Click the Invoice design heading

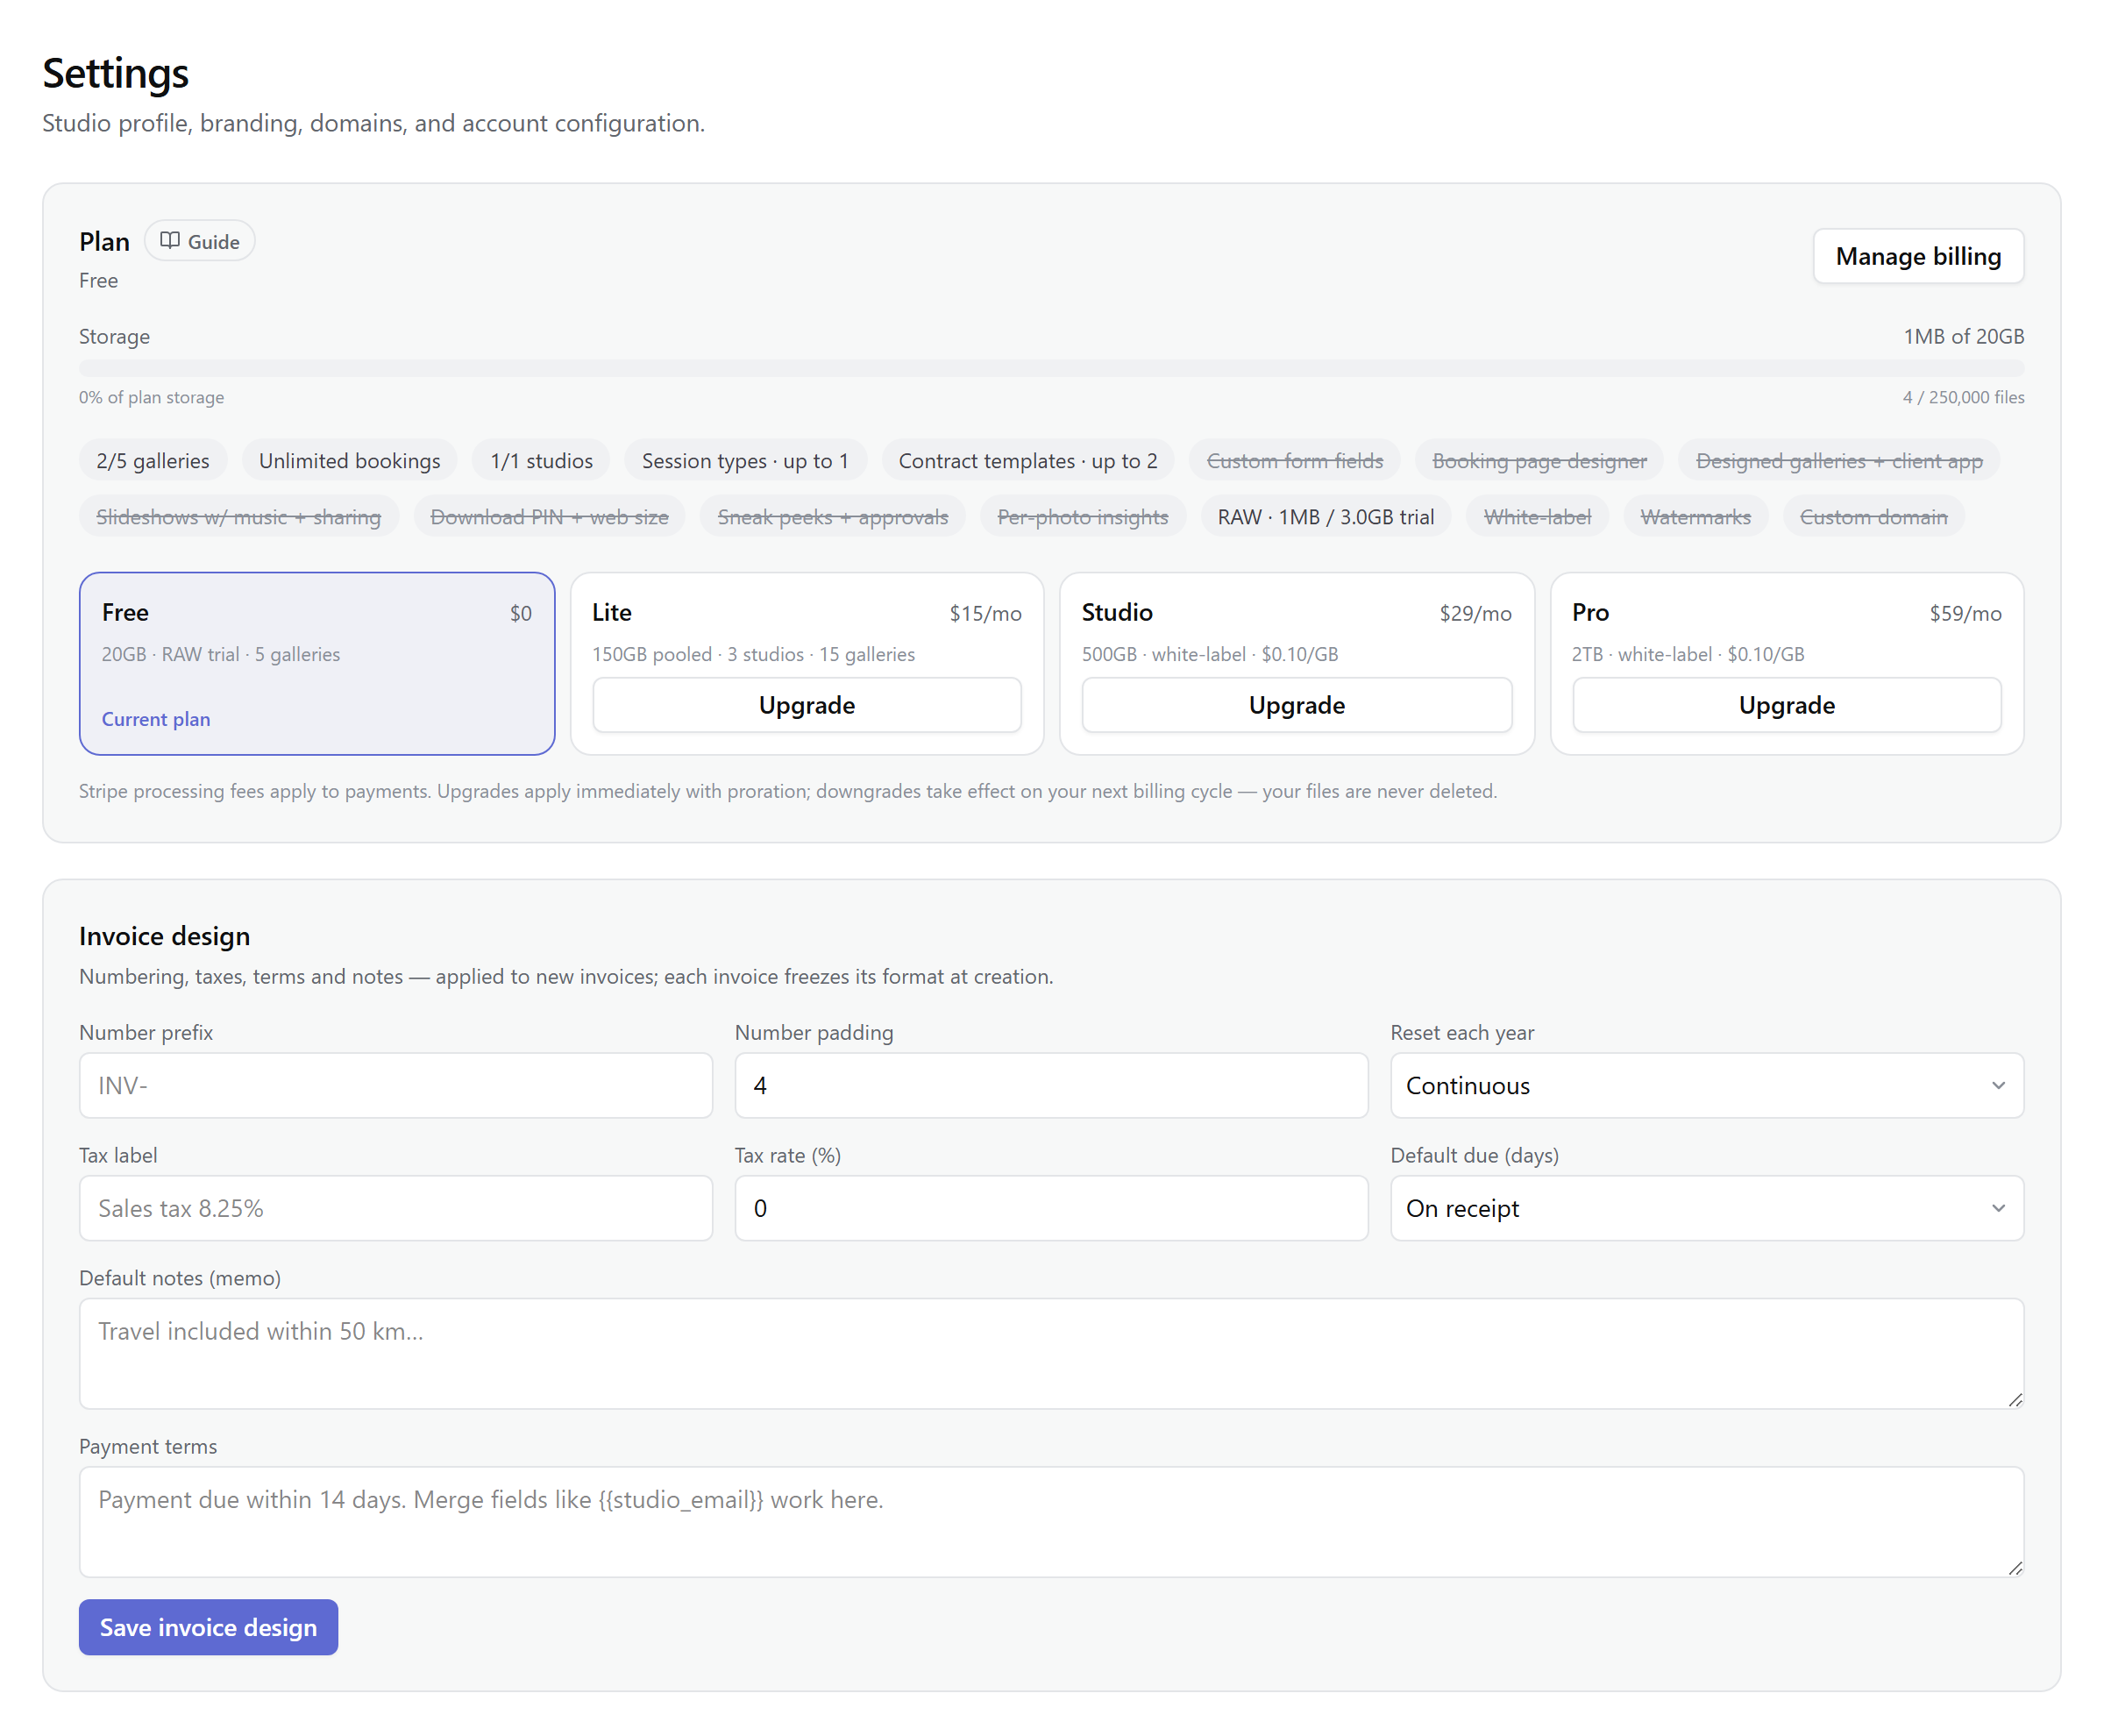tap(164, 936)
